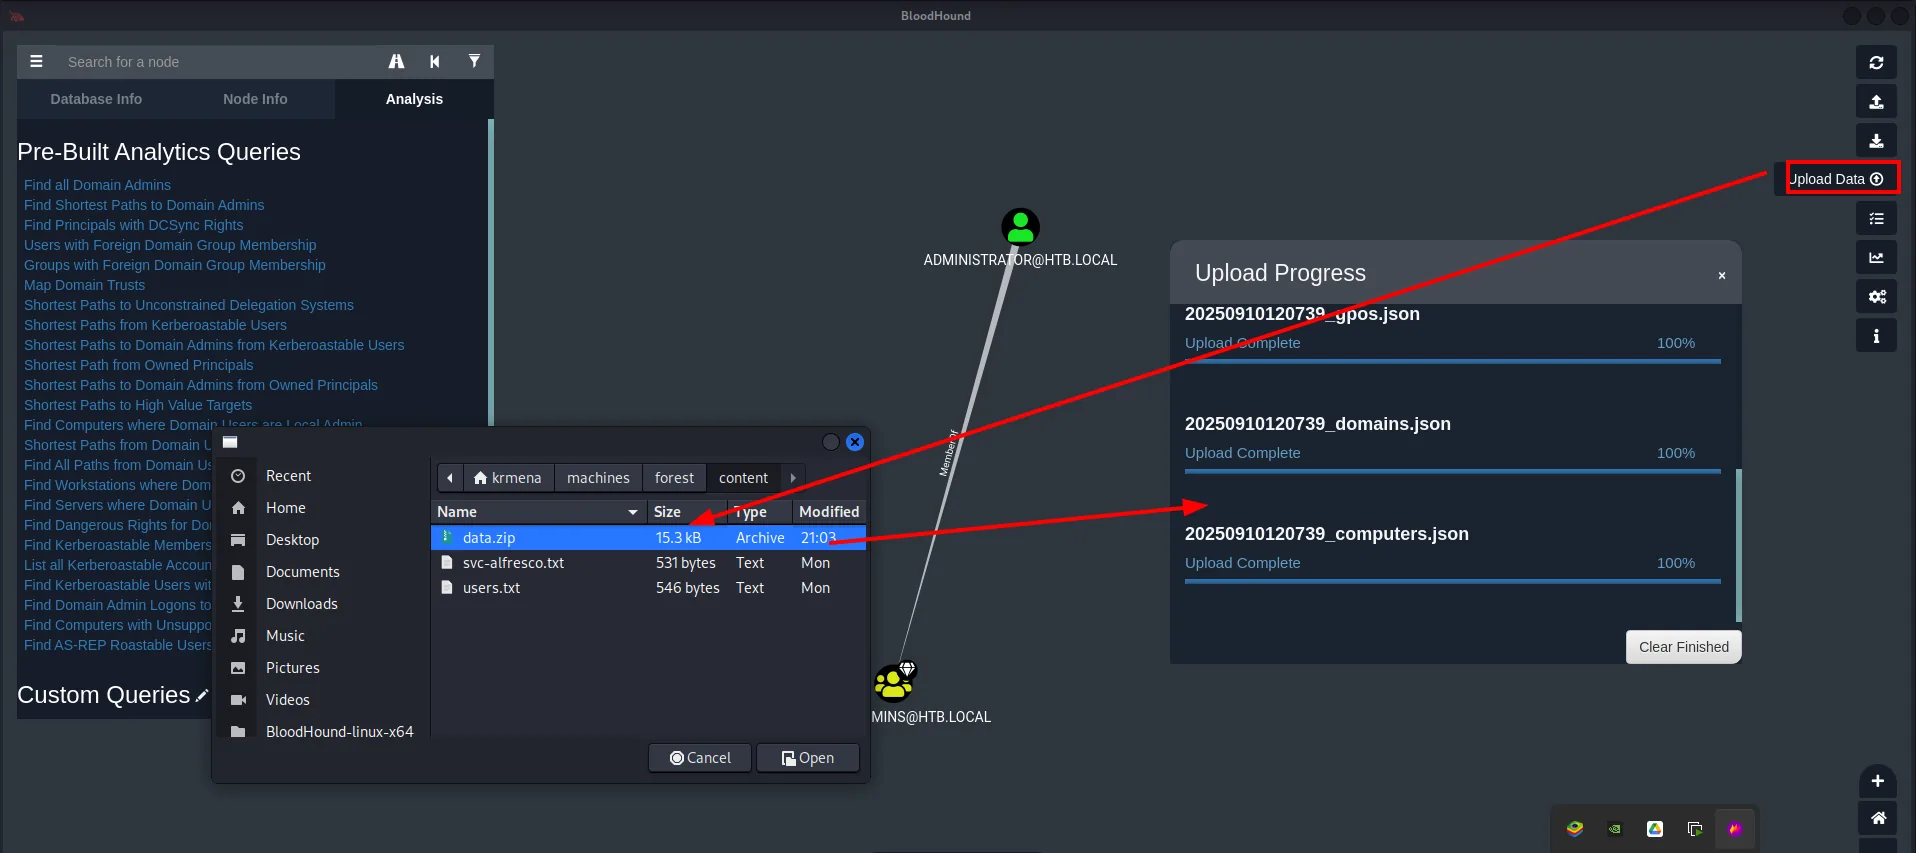Click the Clear Finished button
Screen dimensions: 1916x853
coord(1683,647)
